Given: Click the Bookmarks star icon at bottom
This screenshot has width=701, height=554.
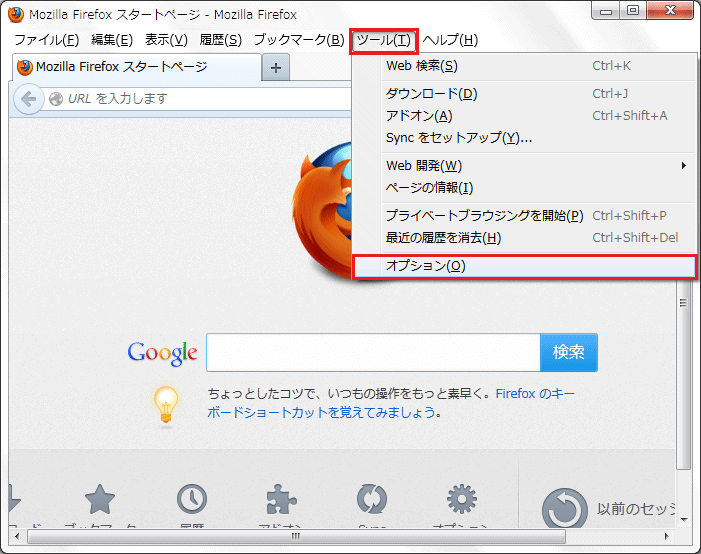Looking at the screenshot, I should point(99,502).
